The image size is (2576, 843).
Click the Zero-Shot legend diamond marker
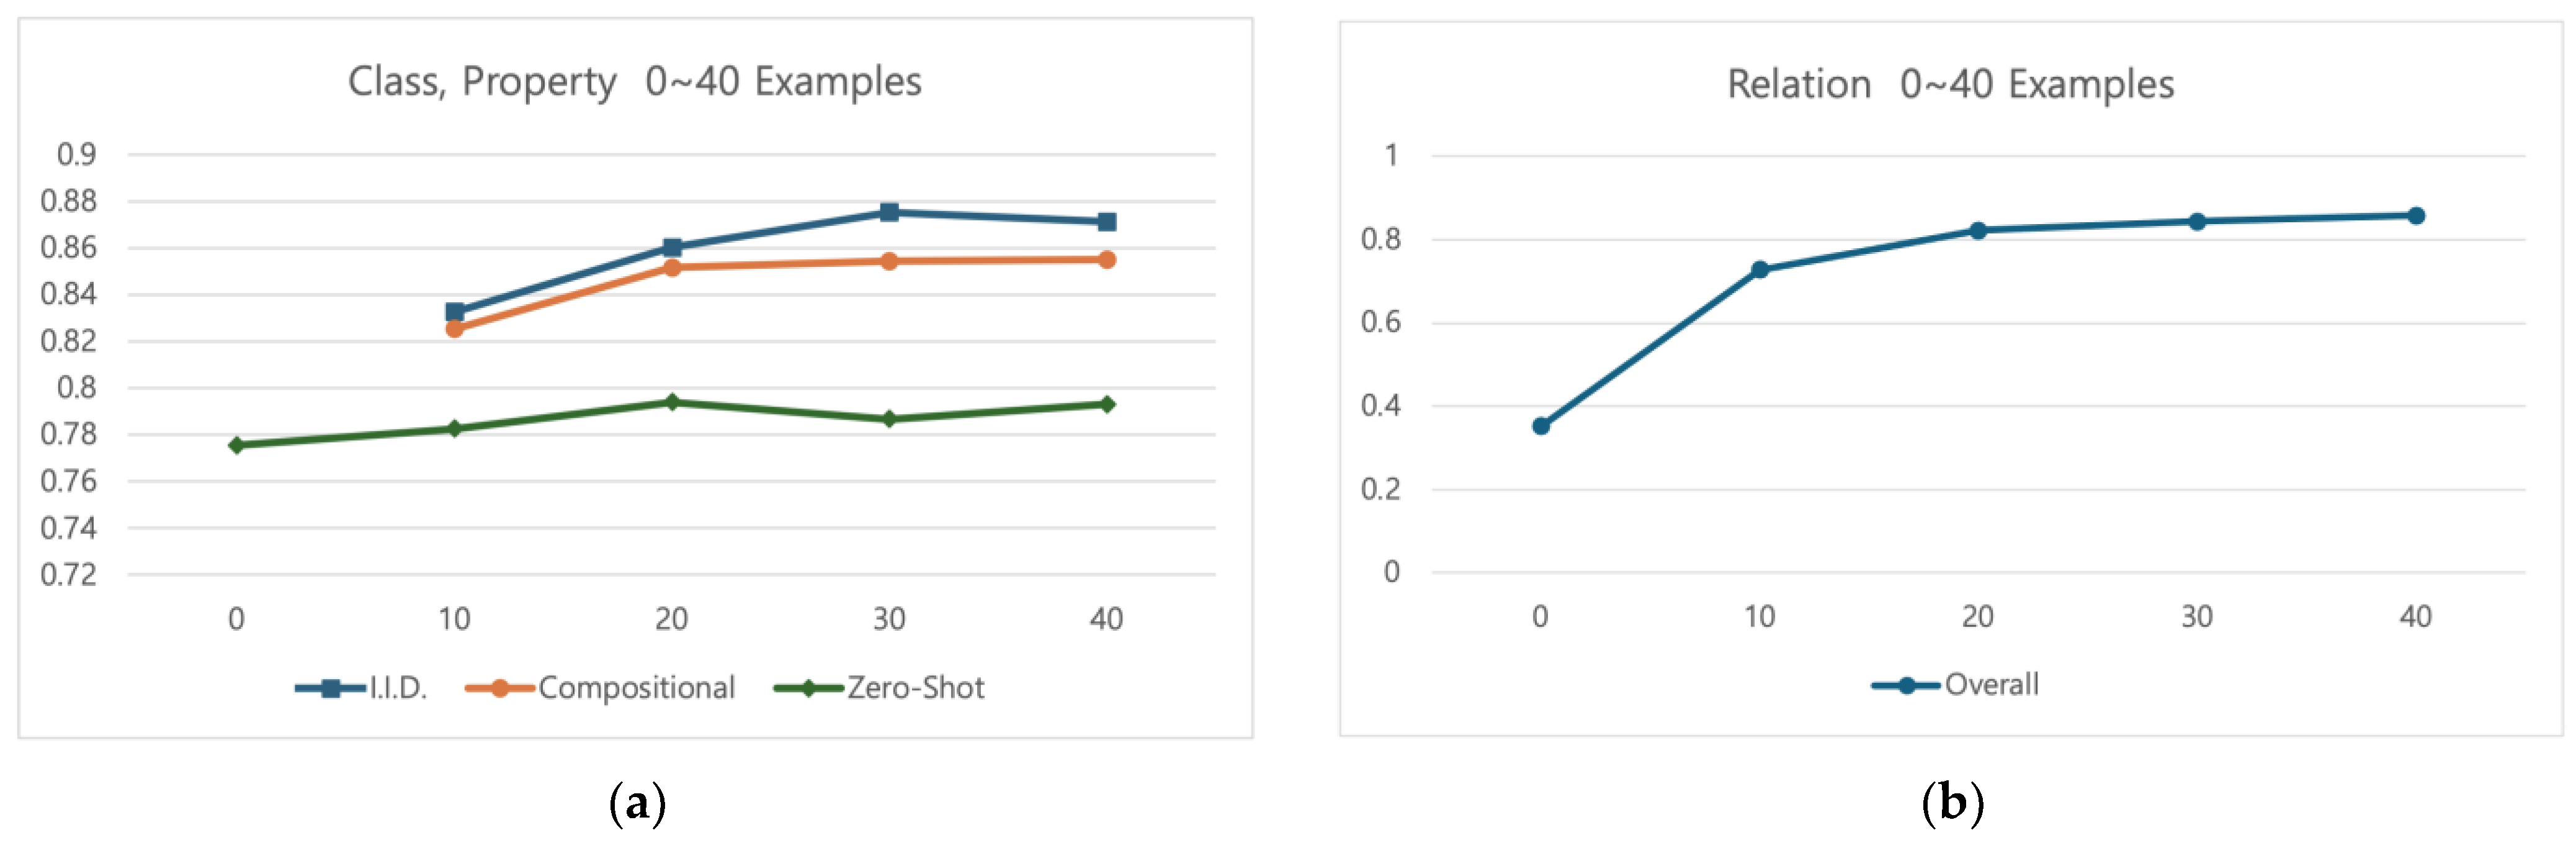(x=808, y=688)
